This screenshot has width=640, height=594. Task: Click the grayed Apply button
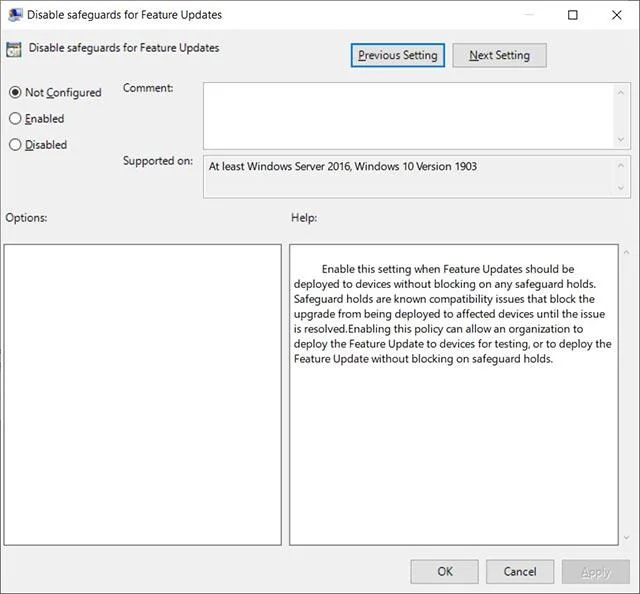596,572
